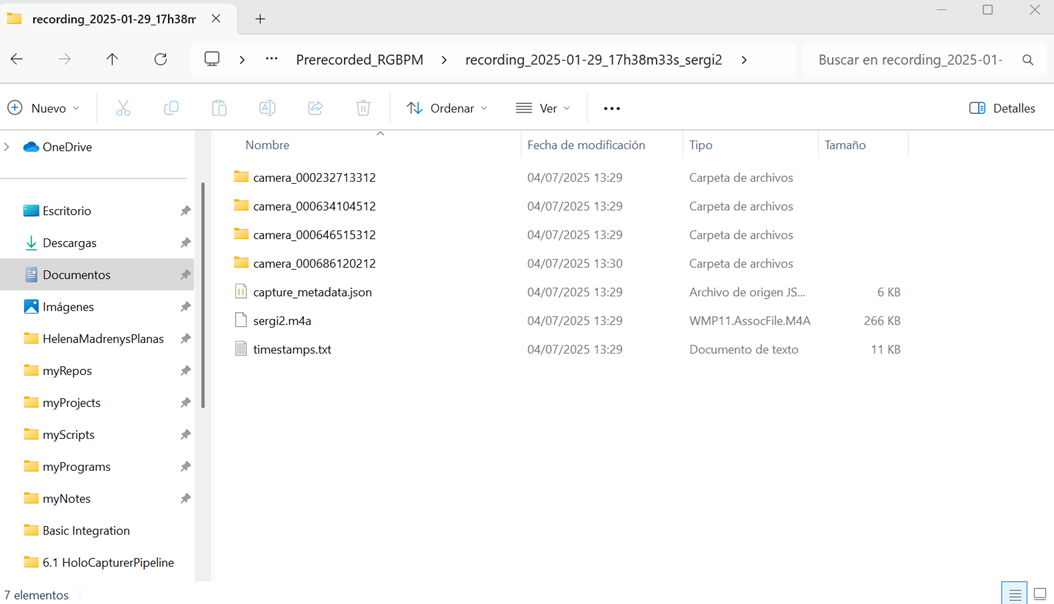Toggle the Detalles details pane
Screen dimensions: 1054x604
click(1002, 108)
